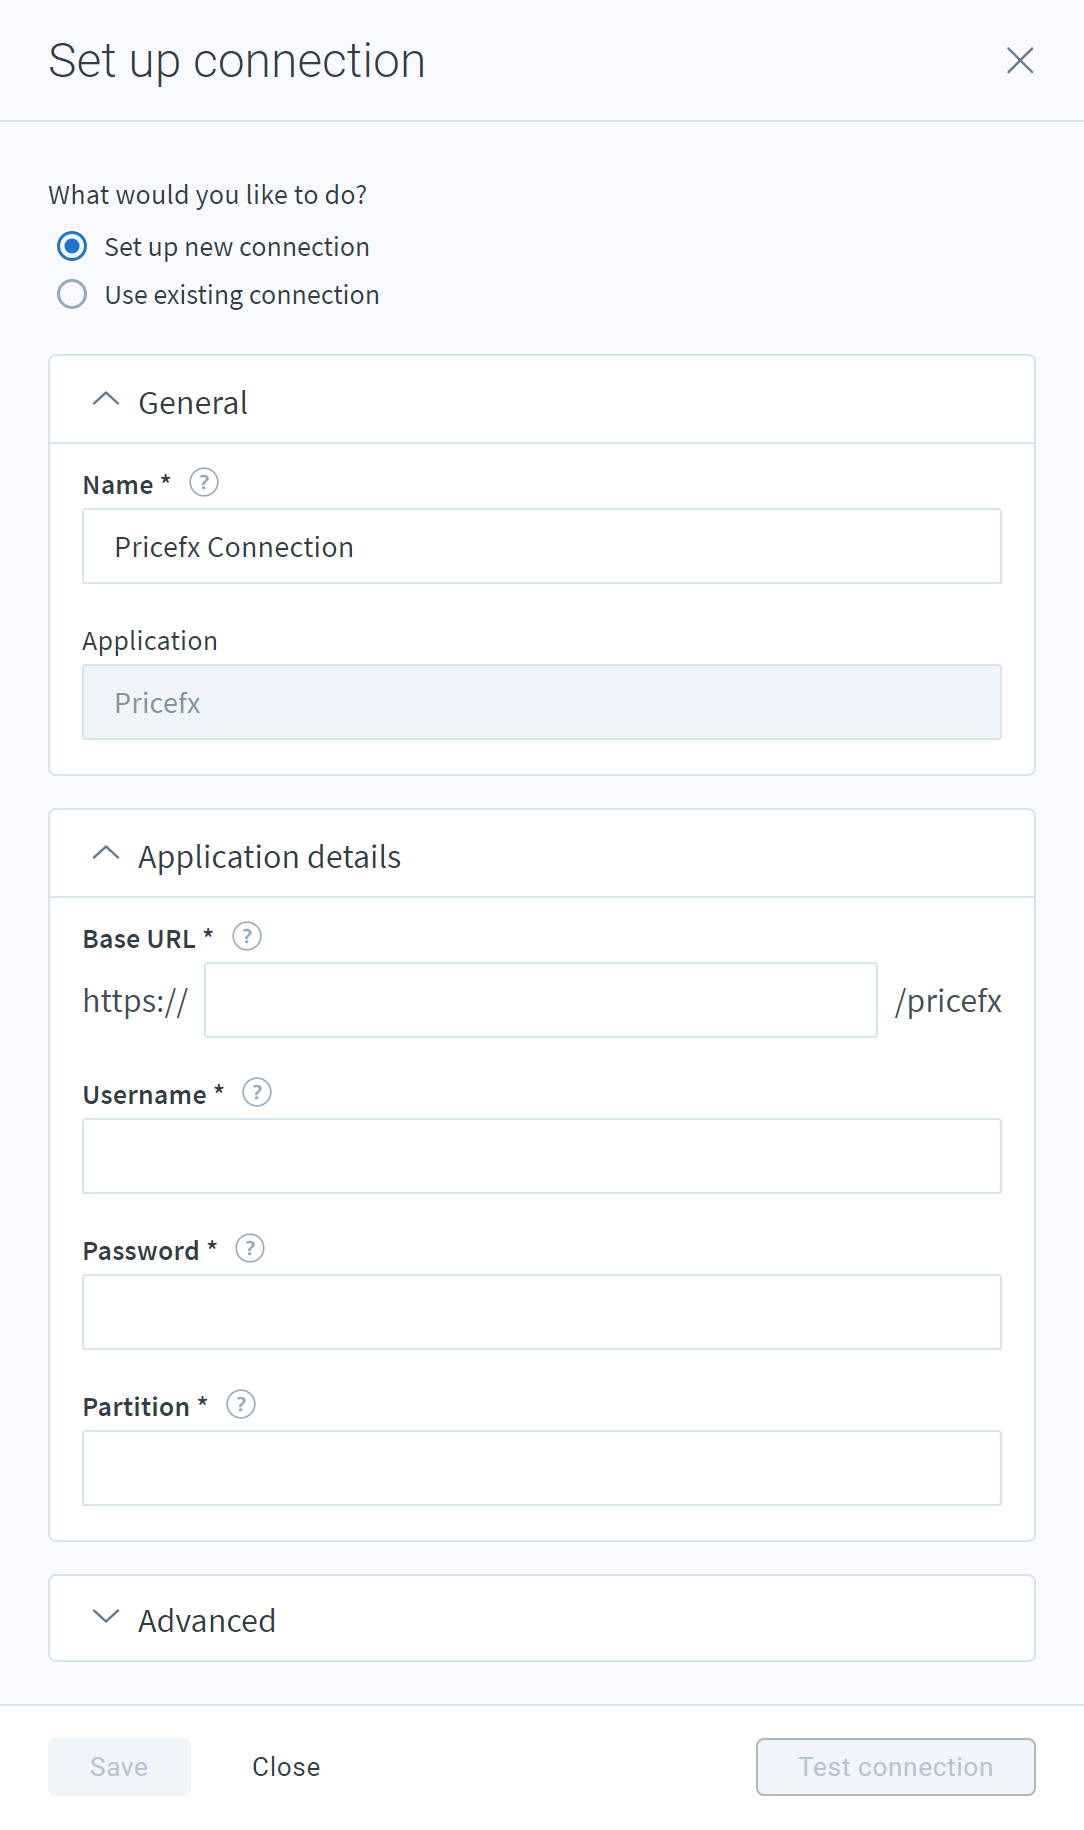Focus the Name input with Pricefx Connection

542,546
